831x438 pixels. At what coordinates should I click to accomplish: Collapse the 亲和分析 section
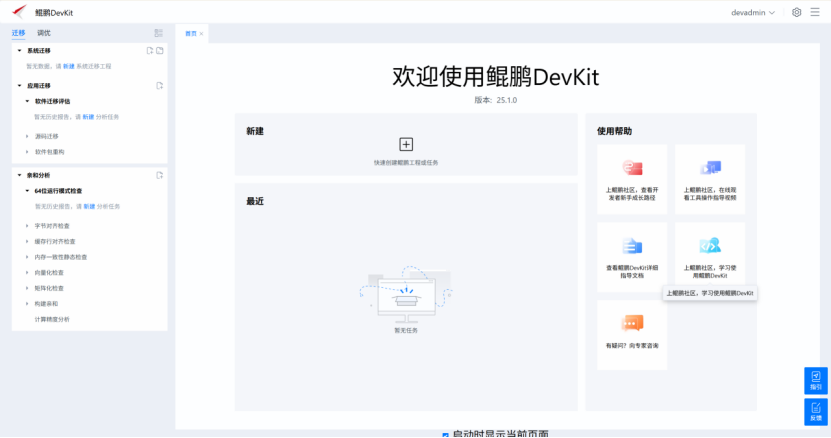point(20,175)
